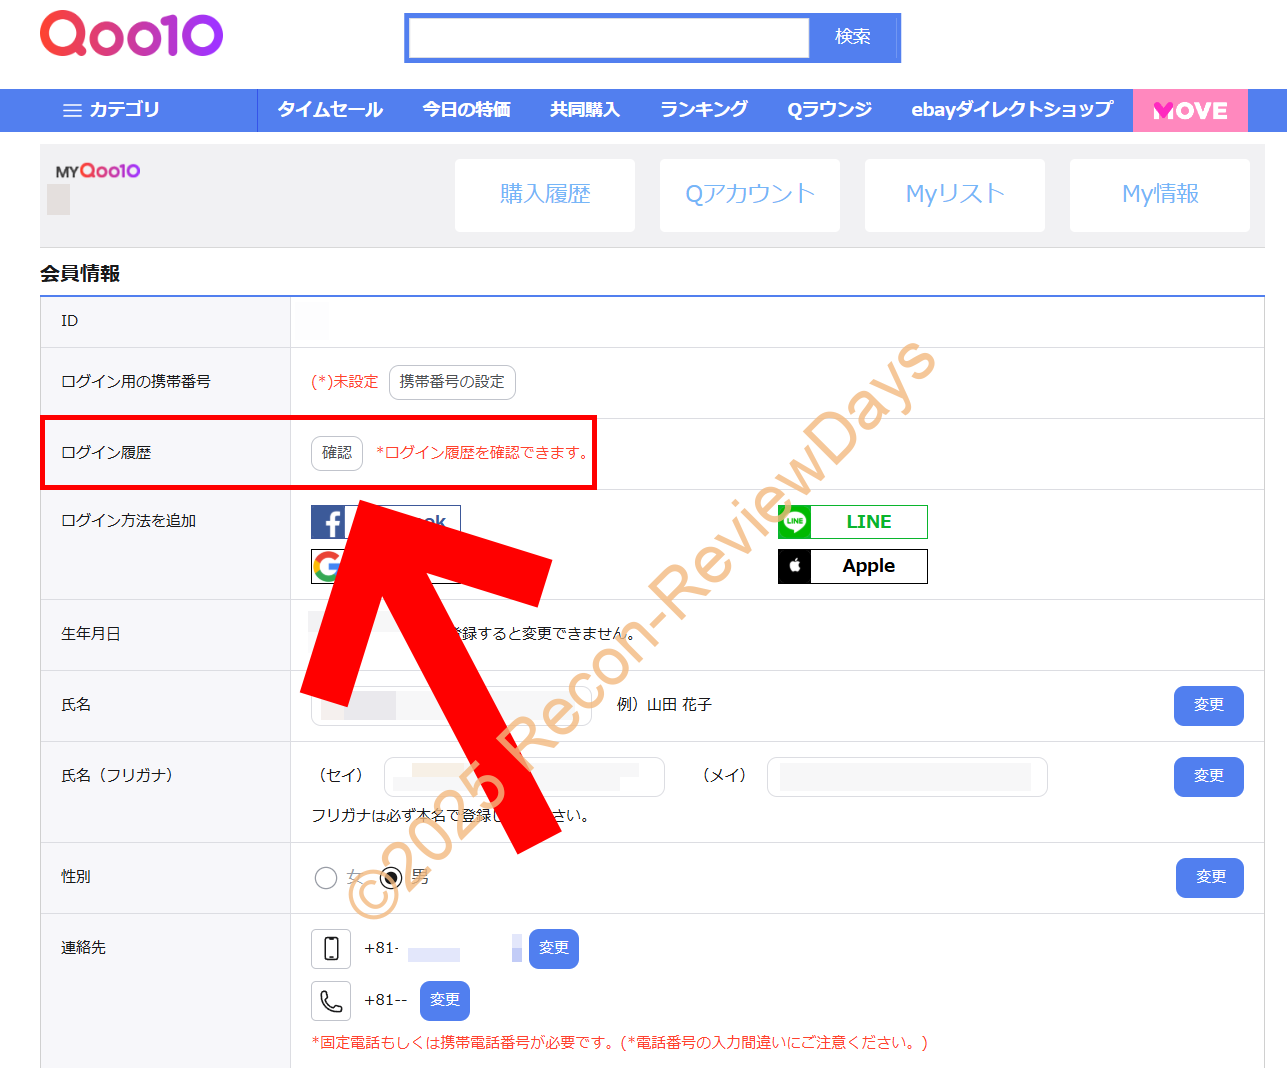Viewport: 1287px width, 1068px height.
Task: Click the MOVE logo in the navigation bar
Action: 1190,110
